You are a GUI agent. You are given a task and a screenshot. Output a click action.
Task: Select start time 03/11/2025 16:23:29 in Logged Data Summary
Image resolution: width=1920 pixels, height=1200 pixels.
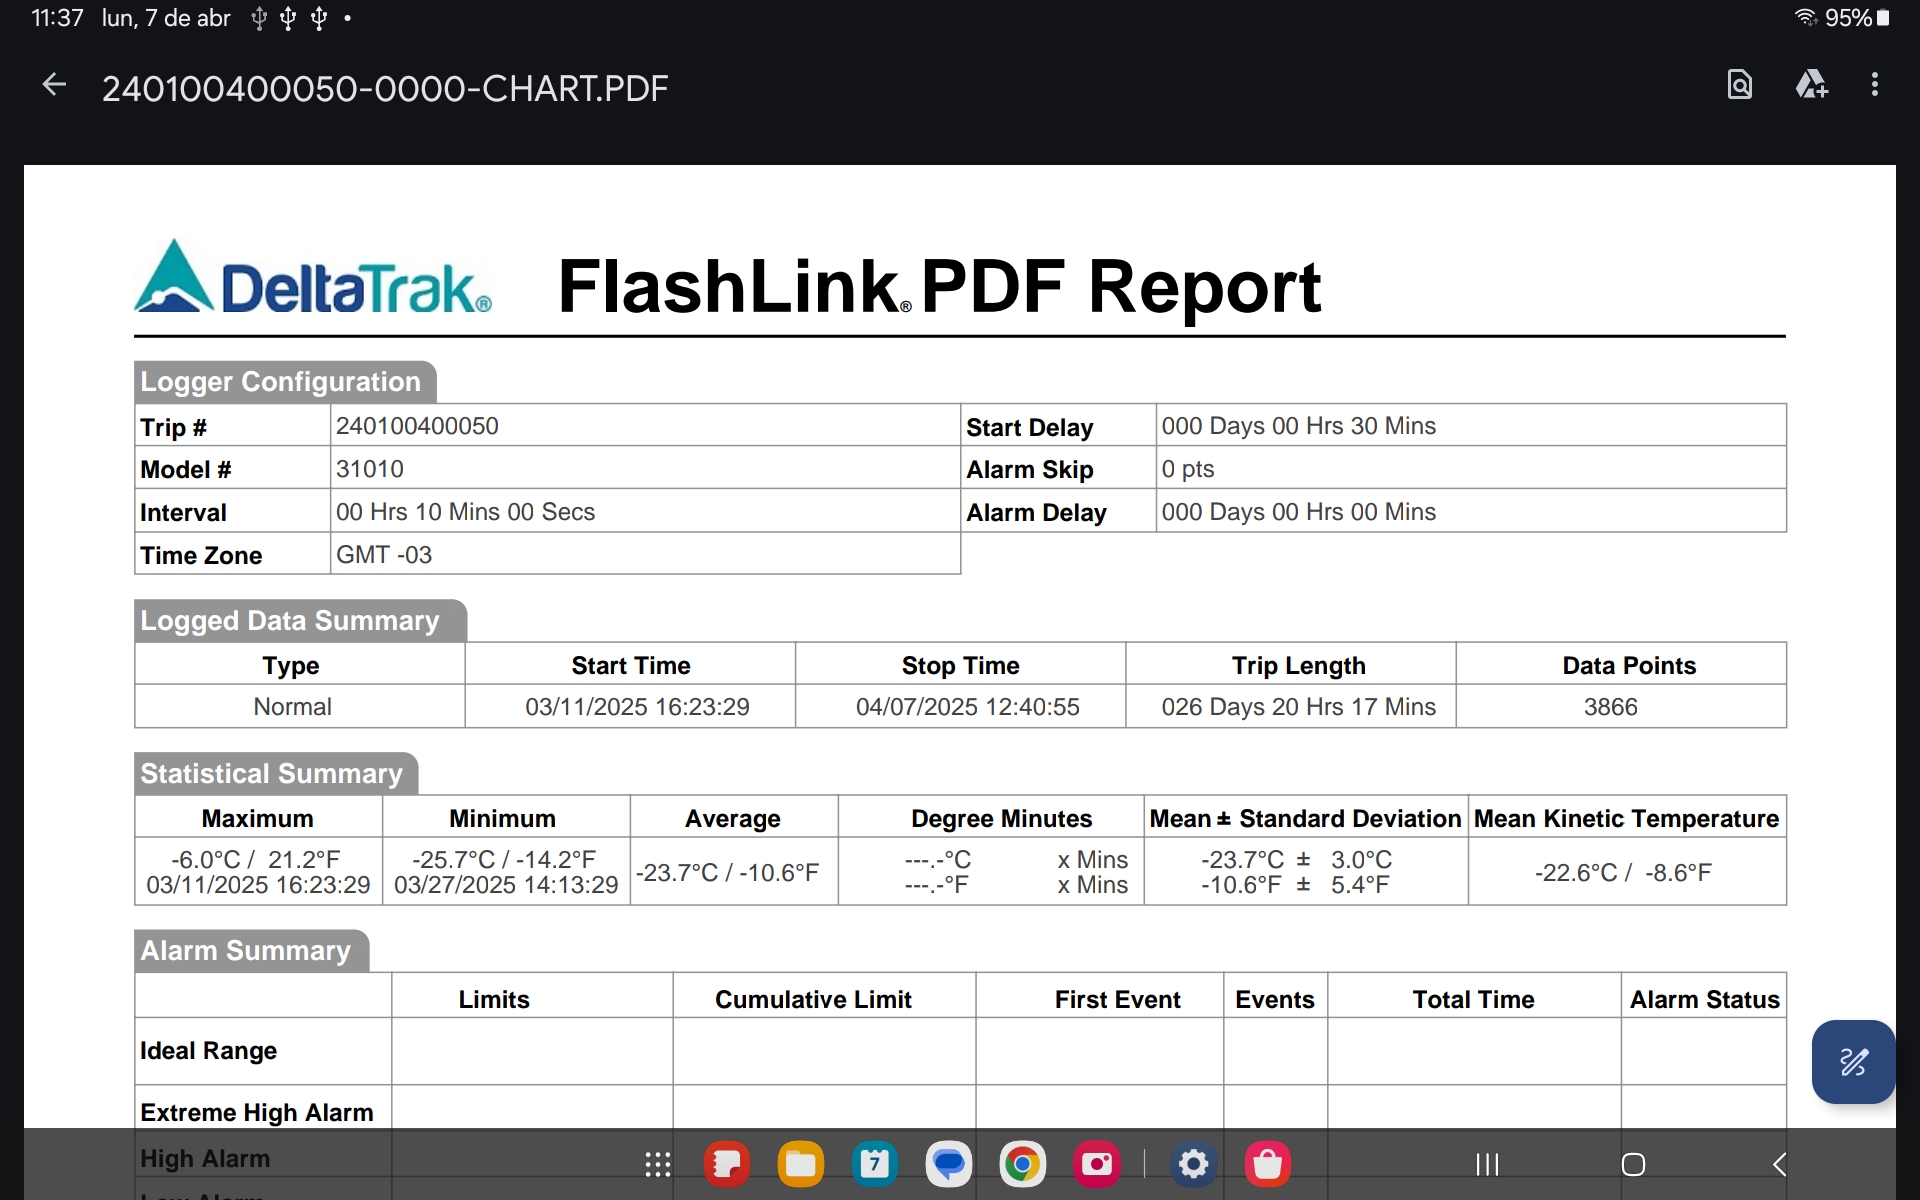(637, 707)
